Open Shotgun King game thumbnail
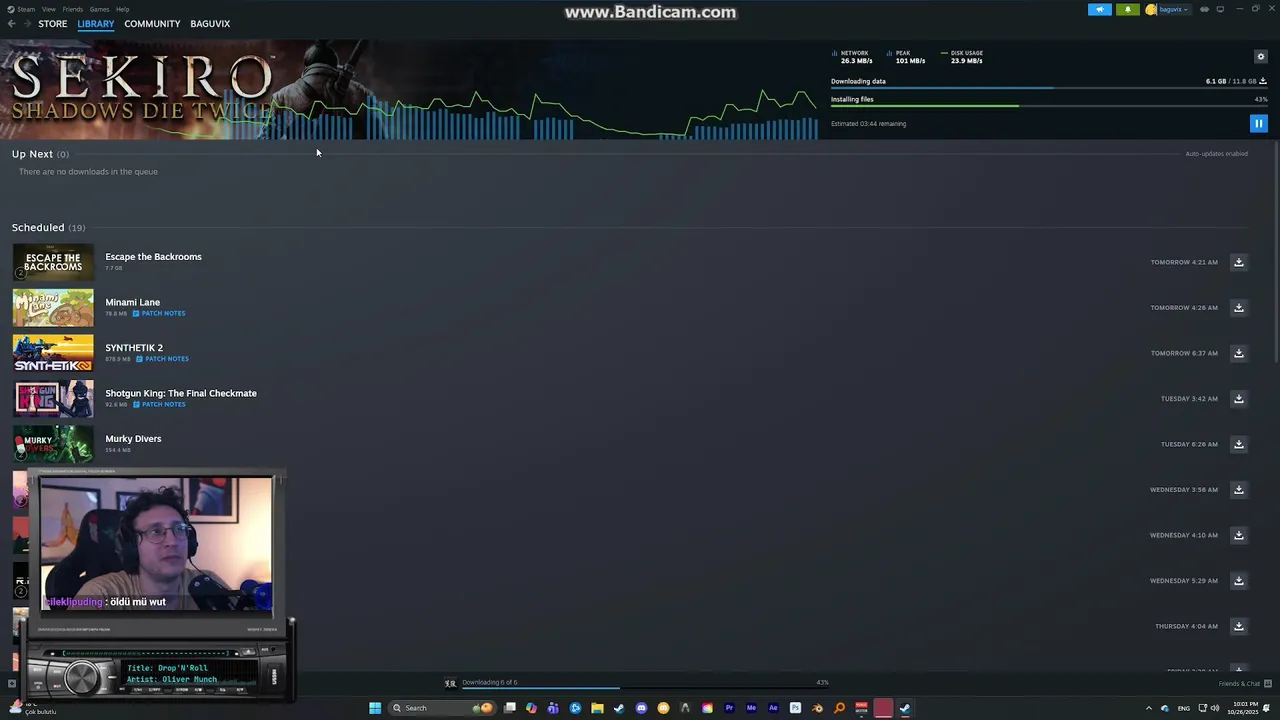Viewport: 1280px width, 720px height. coord(53,399)
